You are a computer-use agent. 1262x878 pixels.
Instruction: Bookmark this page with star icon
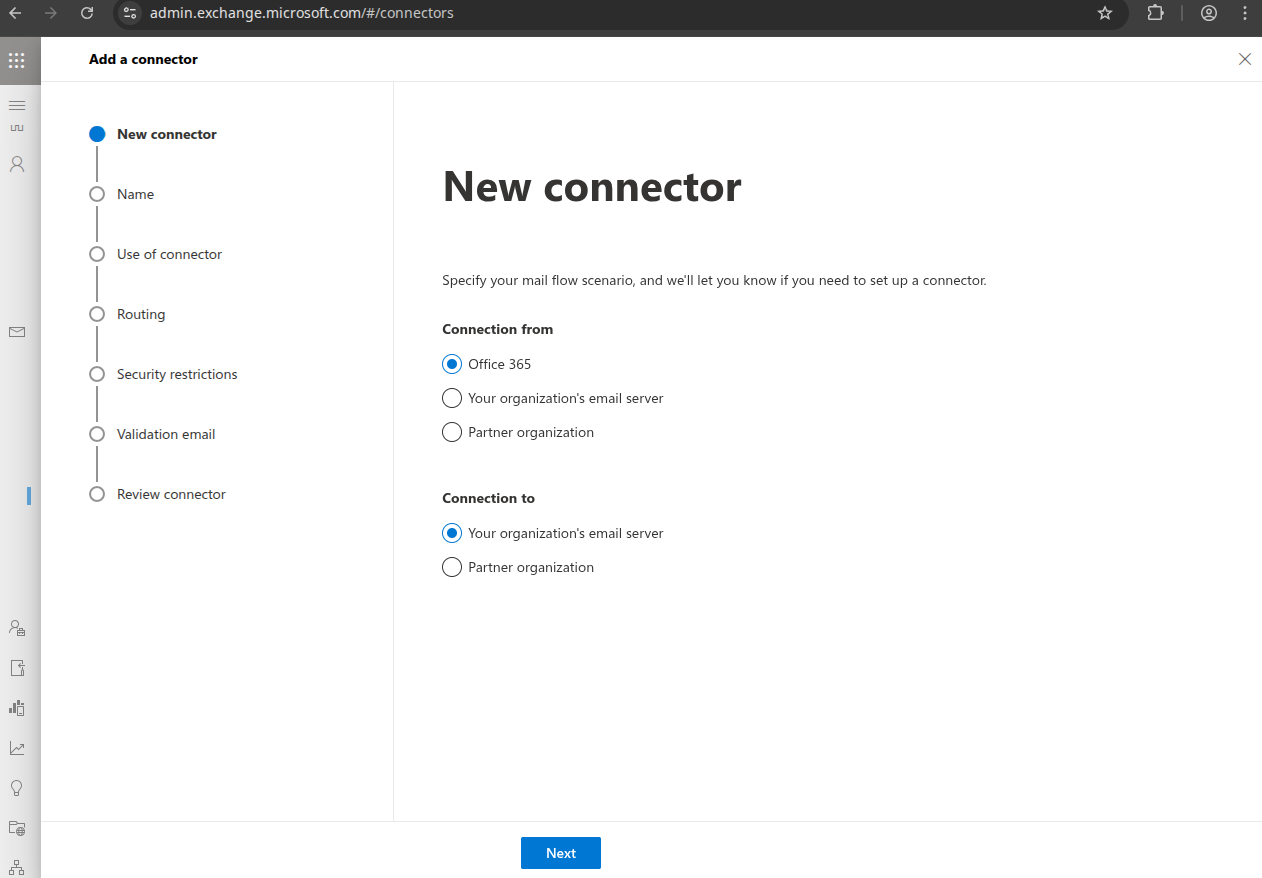coord(1105,13)
